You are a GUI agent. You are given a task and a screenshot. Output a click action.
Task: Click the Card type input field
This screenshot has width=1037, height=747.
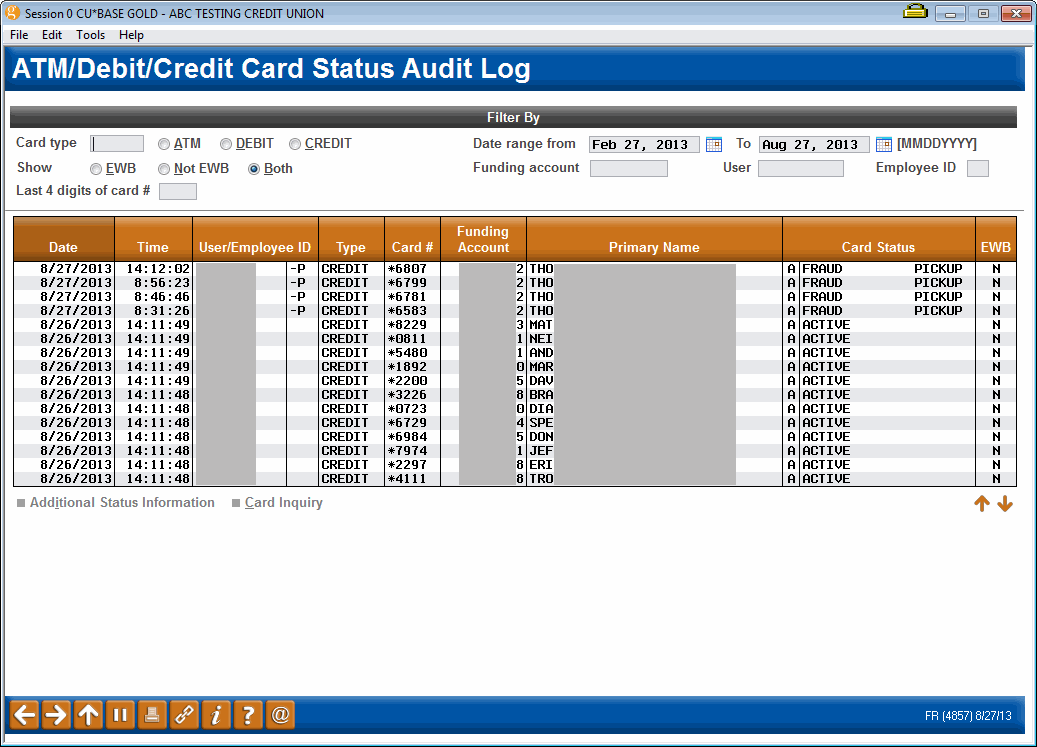[x=117, y=143]
